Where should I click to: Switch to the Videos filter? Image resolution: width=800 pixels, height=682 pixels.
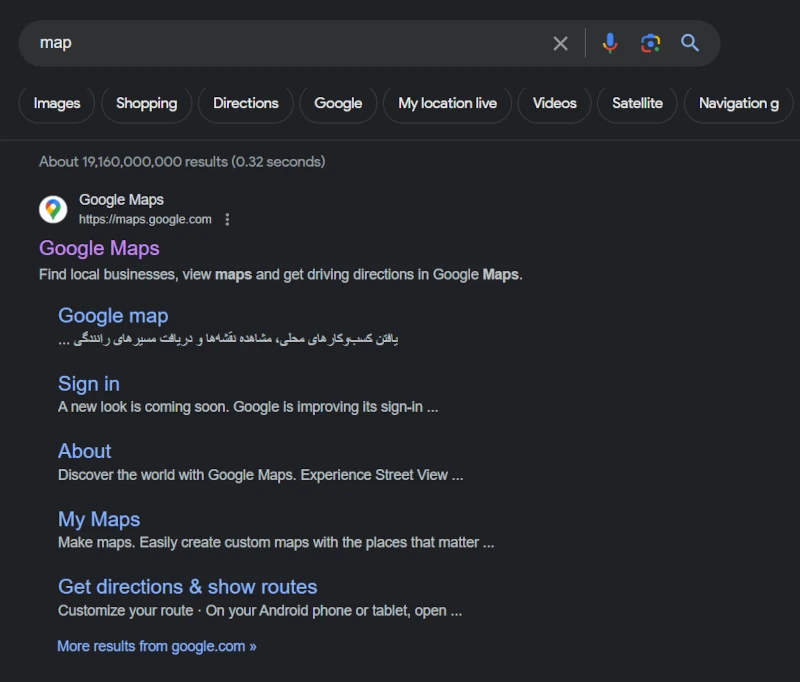[555, 104]
